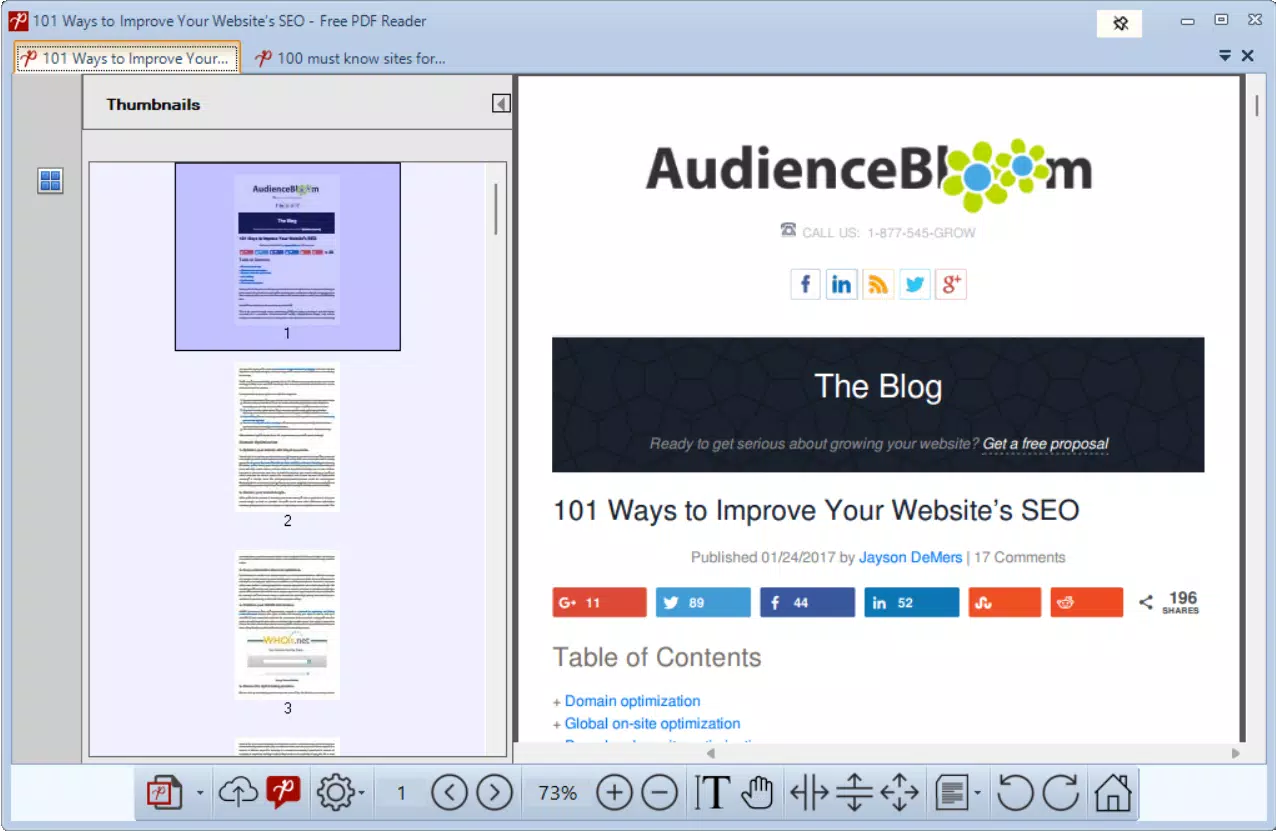Switch to '101 Ways to Improve Your...' tab
This screenshot has width=1276, height=831.
(x=127, y=58)
